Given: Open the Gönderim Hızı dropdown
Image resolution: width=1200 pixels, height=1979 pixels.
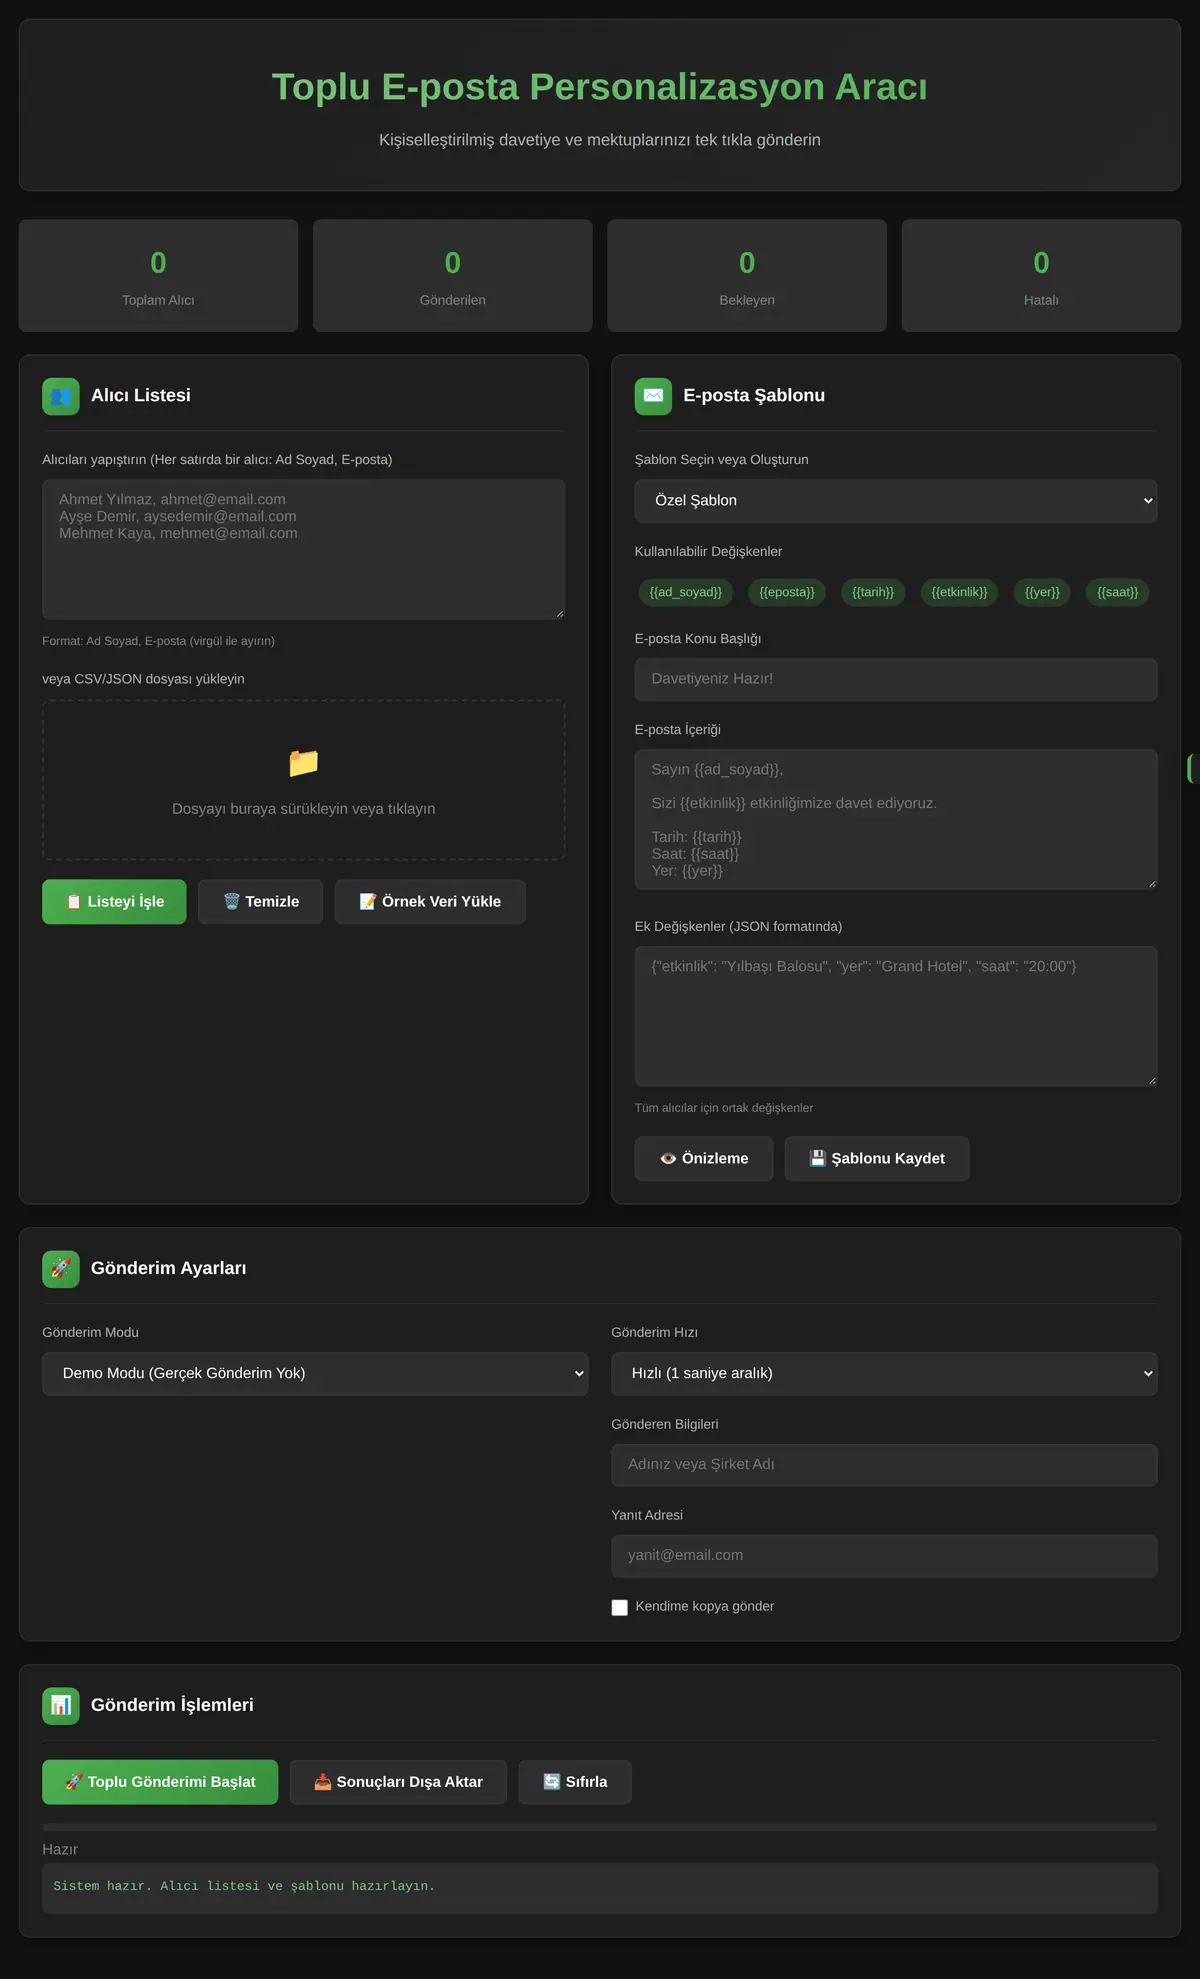Looking at the screenshot, I should (884, 1374).
